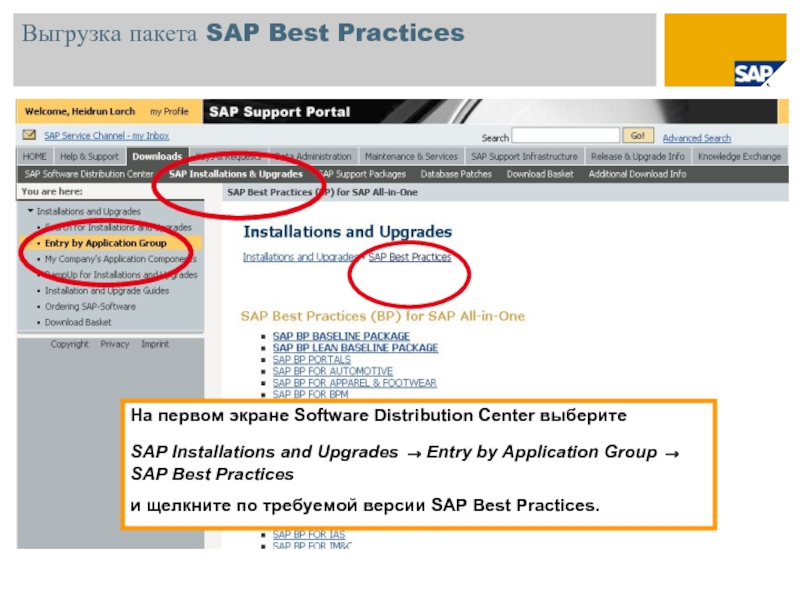800x600 pixels.
Task: Open SAP BP LEAN BASELINE PACKAGE link
Action: click(x=355, y=347)
